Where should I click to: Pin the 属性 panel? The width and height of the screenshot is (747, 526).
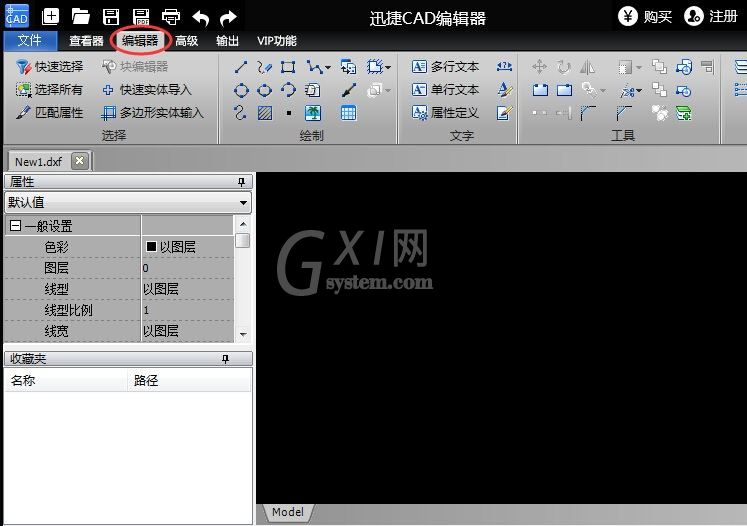point(242,182)
